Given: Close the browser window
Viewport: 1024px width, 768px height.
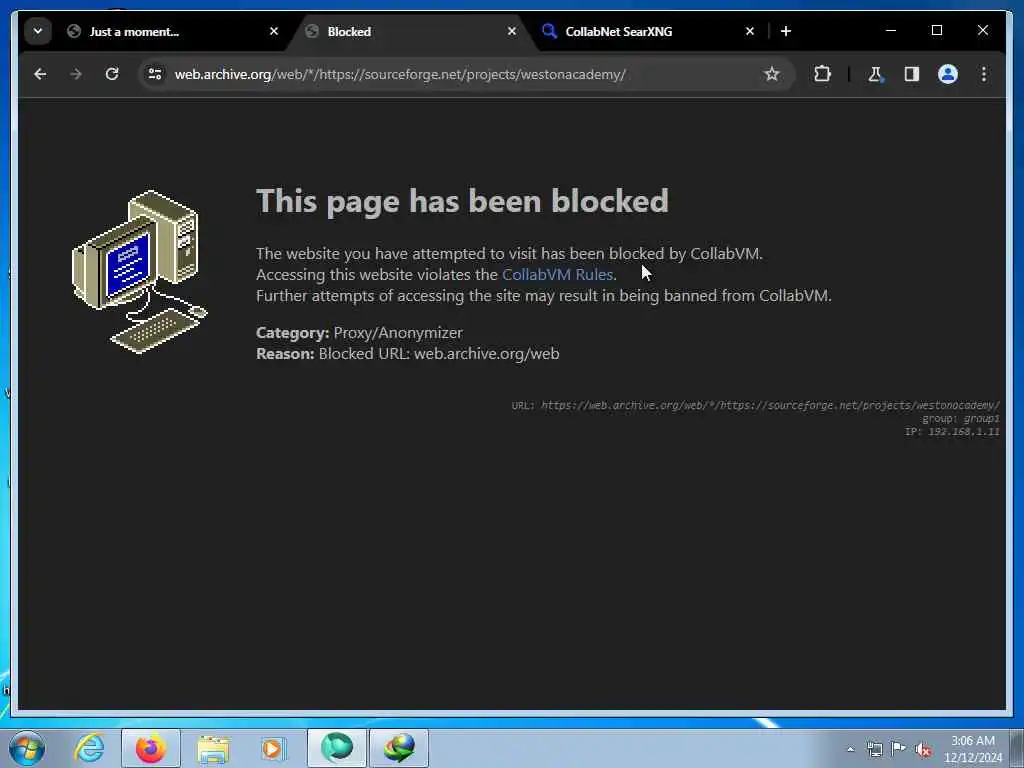Looking at the screenshot, I should [x=983, y=31].
